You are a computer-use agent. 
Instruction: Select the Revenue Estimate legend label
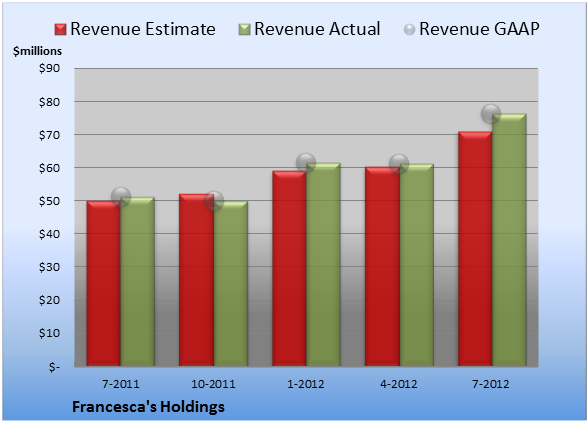[143, 29]
